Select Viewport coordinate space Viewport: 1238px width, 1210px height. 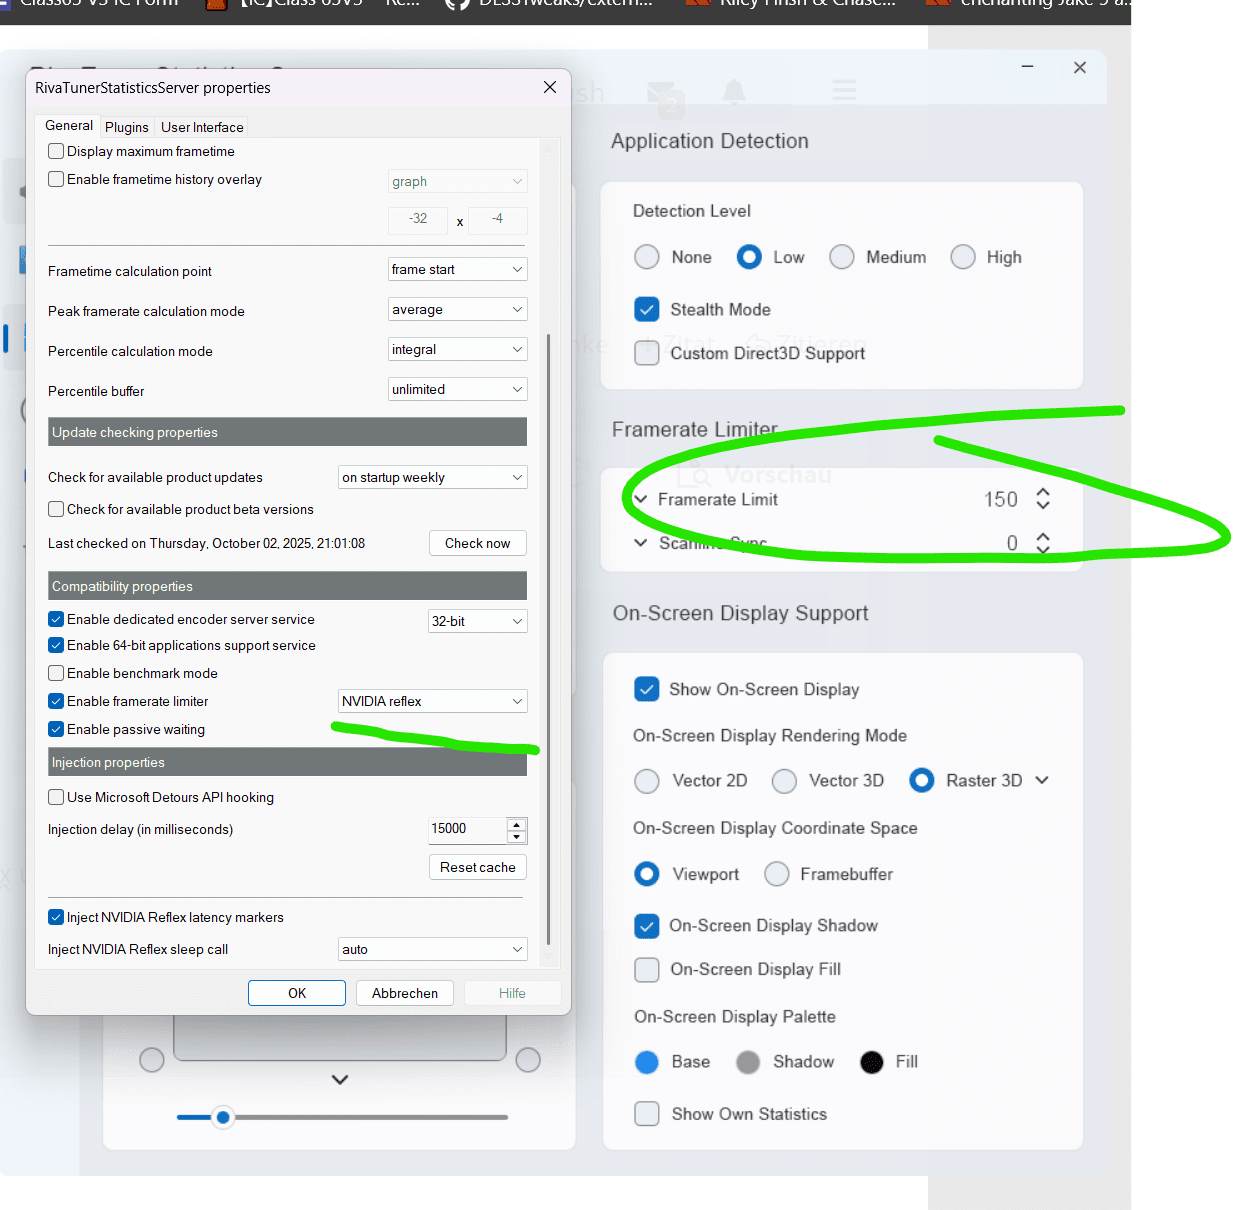pyautogui.click(x=647, y=874)
